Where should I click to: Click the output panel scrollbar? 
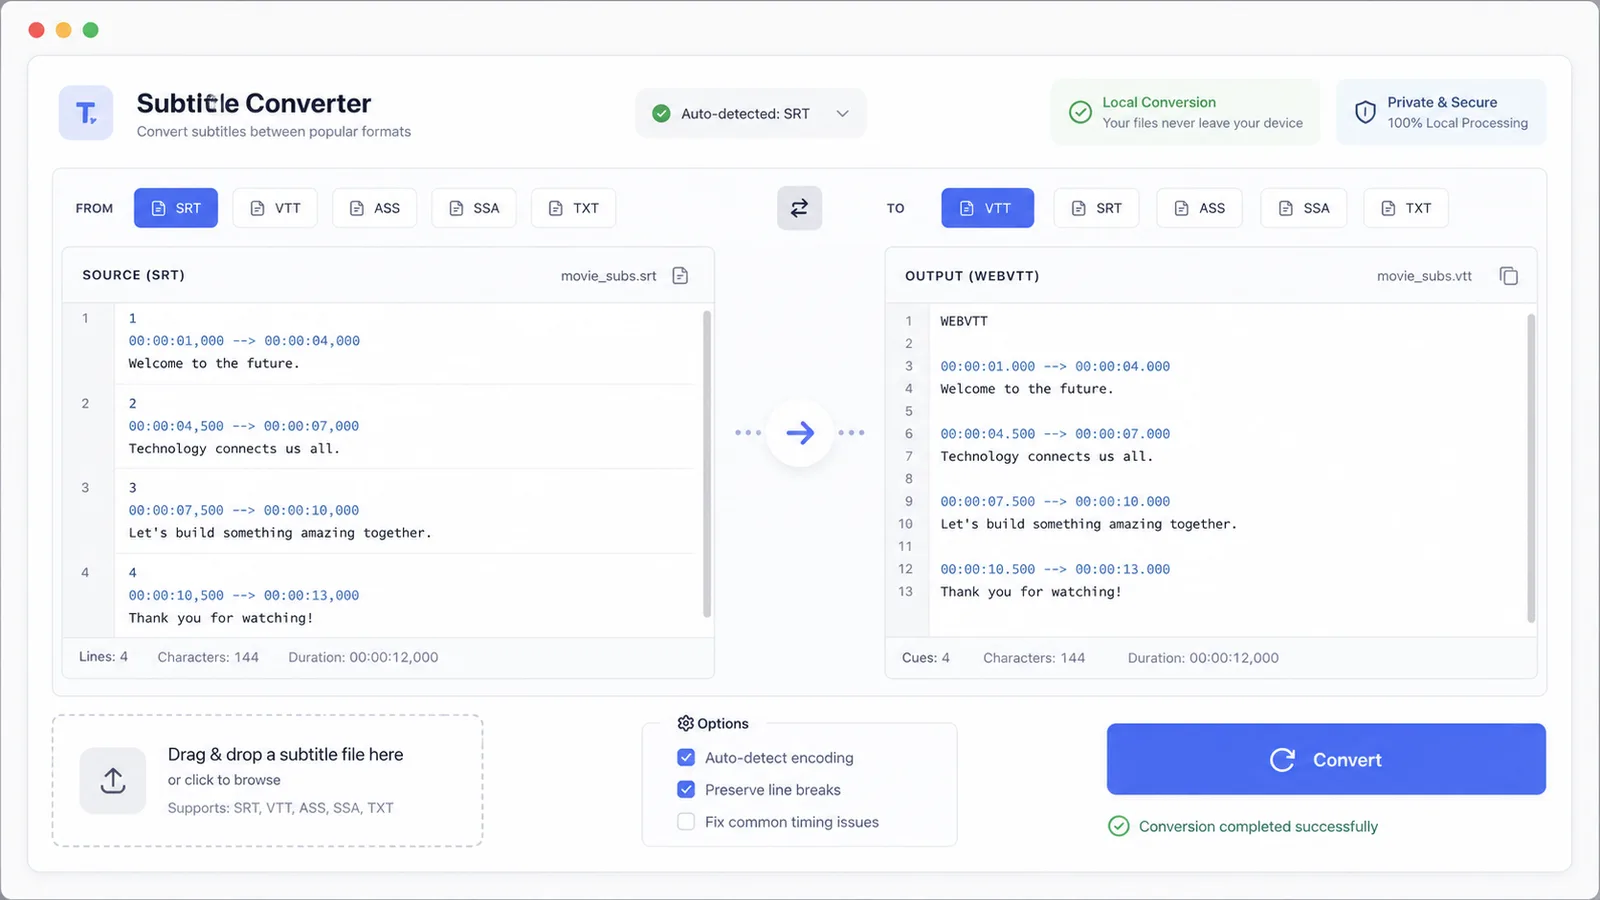click(x=1531, y=468)
